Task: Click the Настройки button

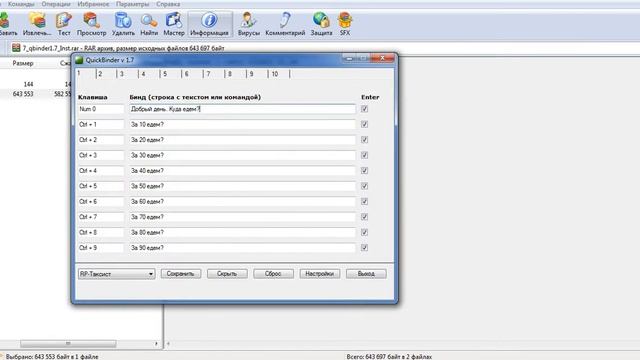Action: click(320, 273)
